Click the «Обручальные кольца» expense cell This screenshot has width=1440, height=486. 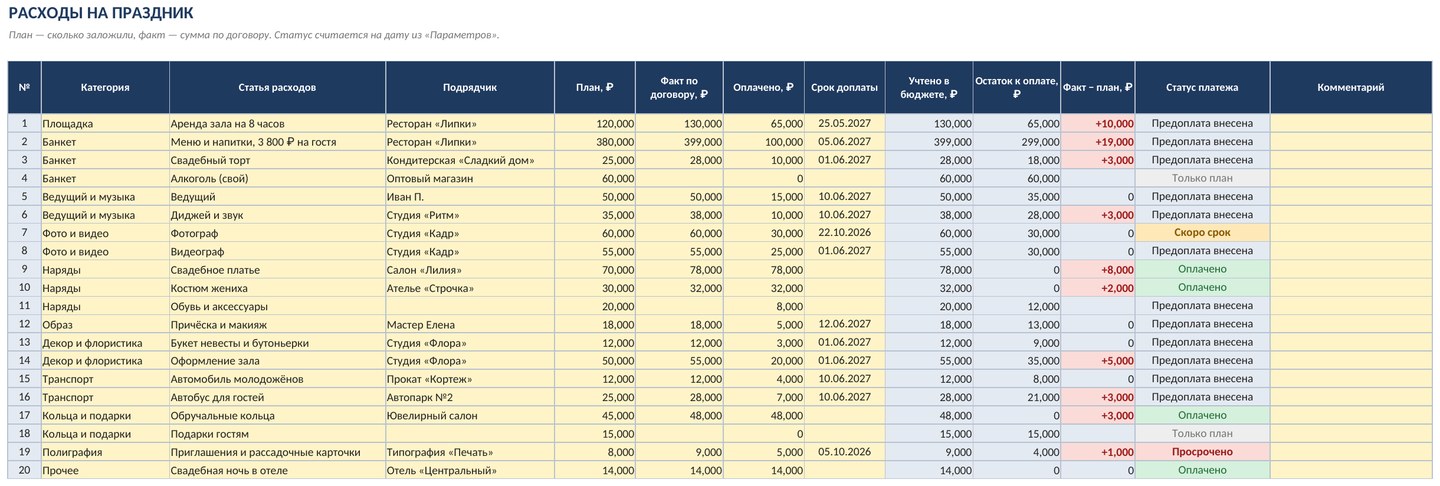(277, 415)
